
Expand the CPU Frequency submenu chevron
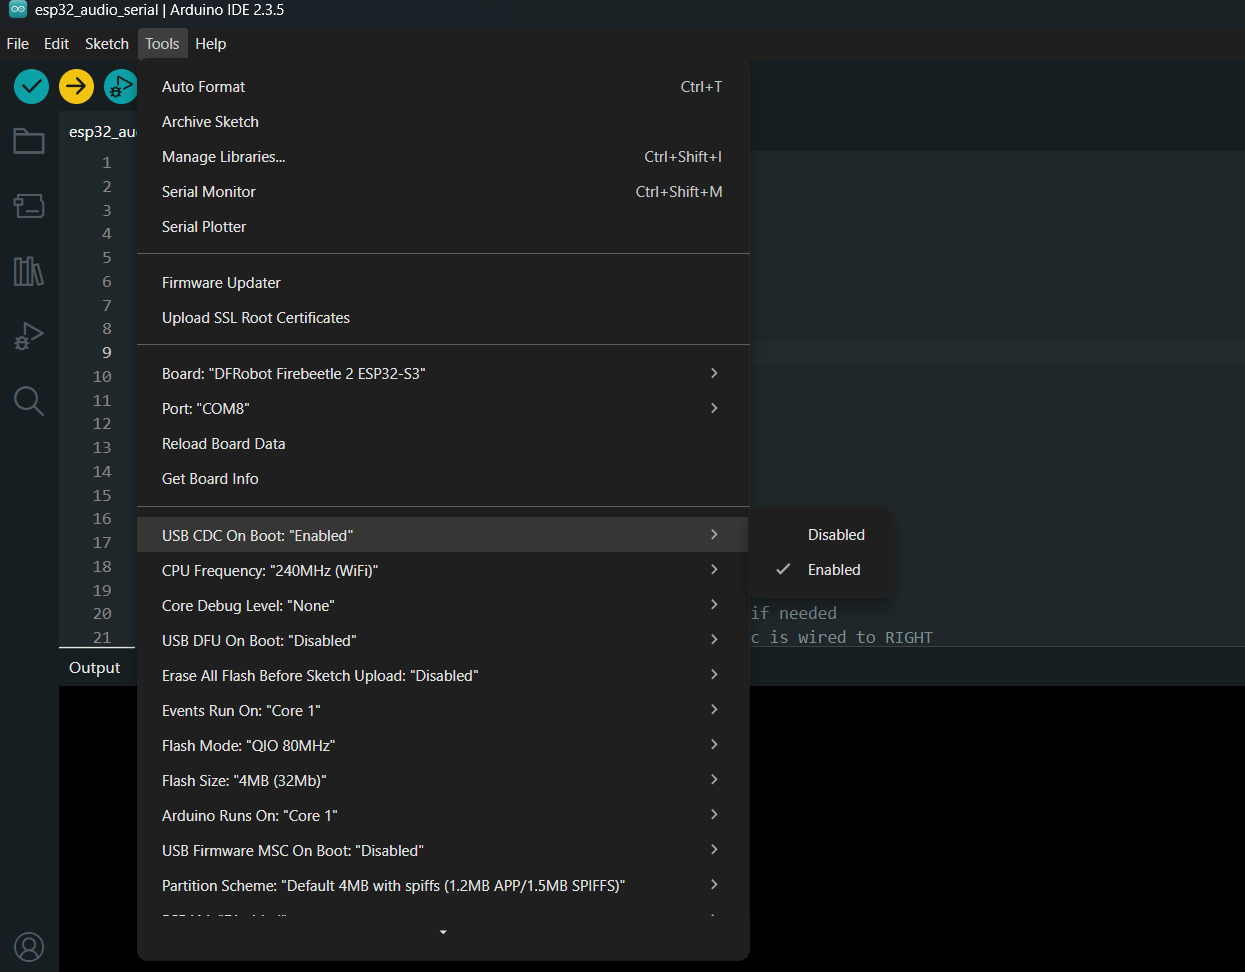714,569
